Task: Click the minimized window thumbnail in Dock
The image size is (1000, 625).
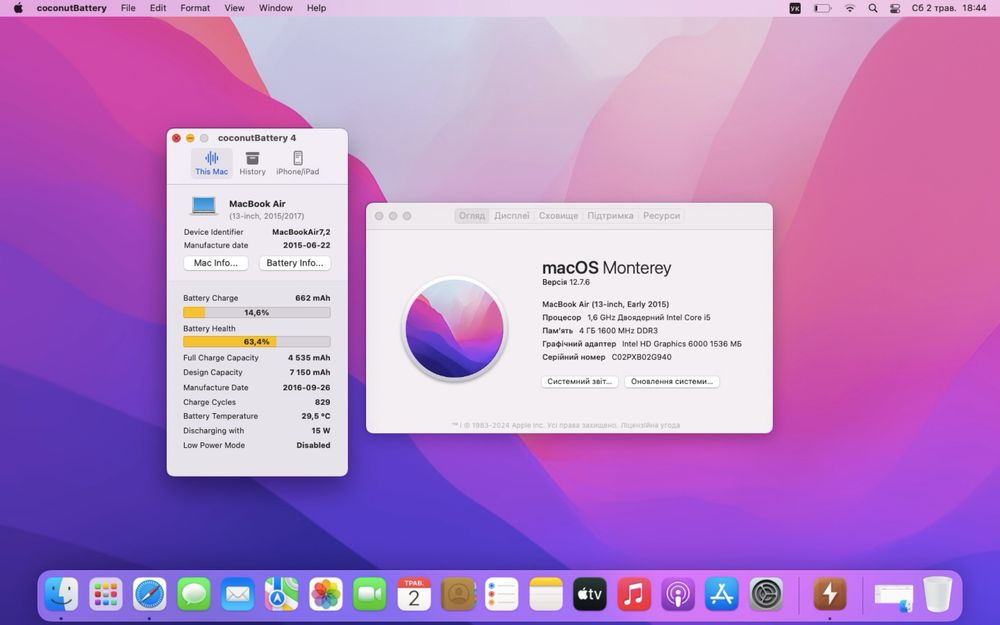Action: (x=893, y=597)
